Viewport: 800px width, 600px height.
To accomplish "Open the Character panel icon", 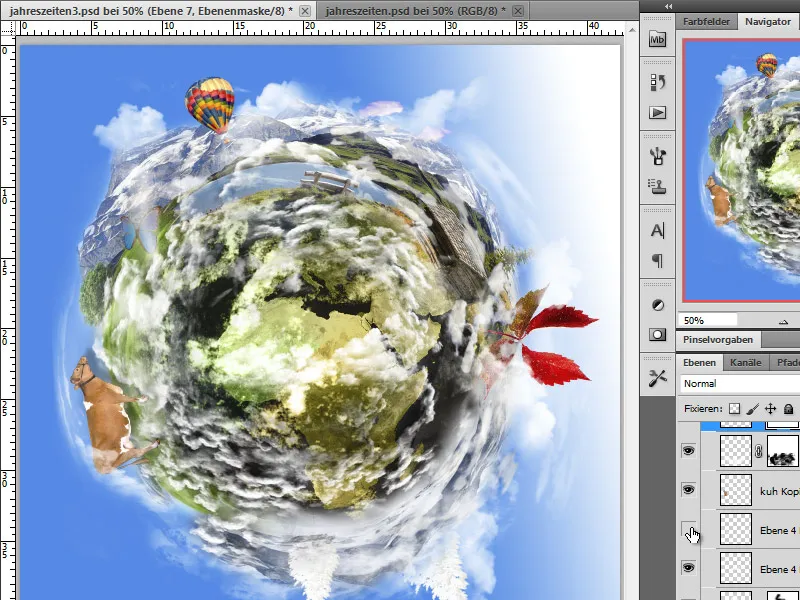I will (657, 231).
